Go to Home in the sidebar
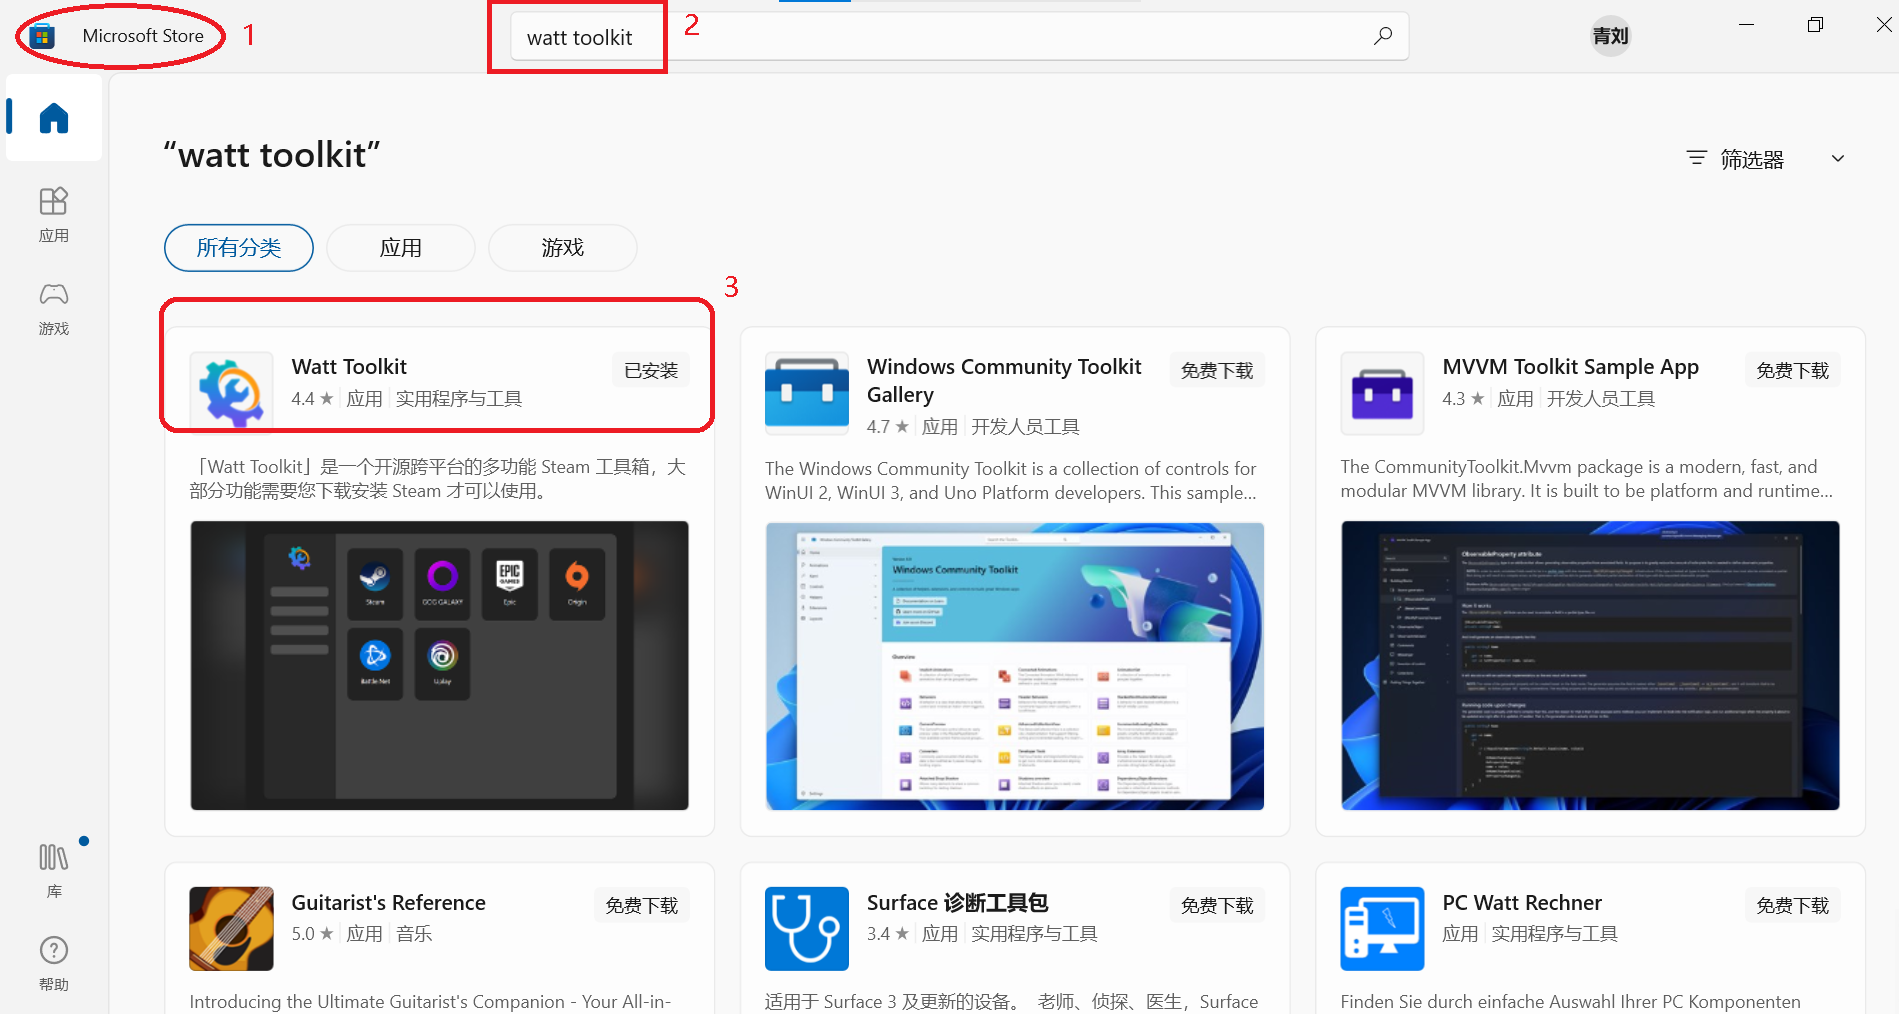The width and height of the screenshot is (1899, 1014). coord(54,118)
